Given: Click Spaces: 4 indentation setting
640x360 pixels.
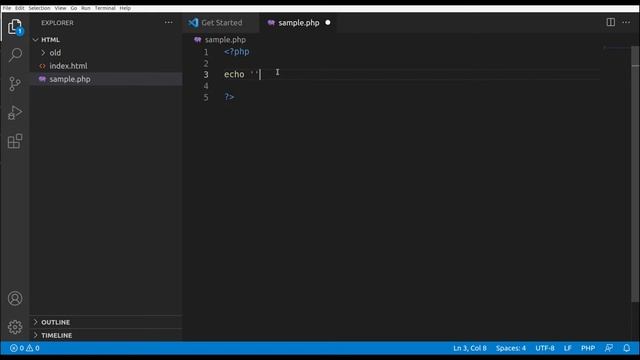Looking at the screenshot, I should [511, 348].
